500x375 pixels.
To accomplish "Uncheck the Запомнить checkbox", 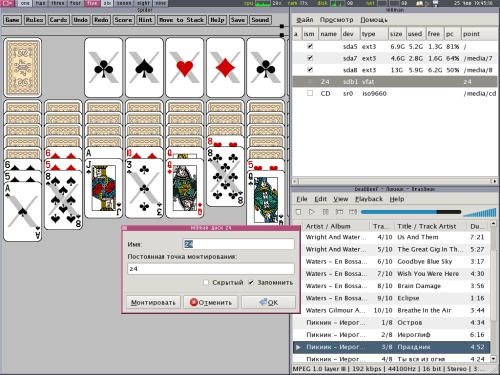I will pos(251,282).
